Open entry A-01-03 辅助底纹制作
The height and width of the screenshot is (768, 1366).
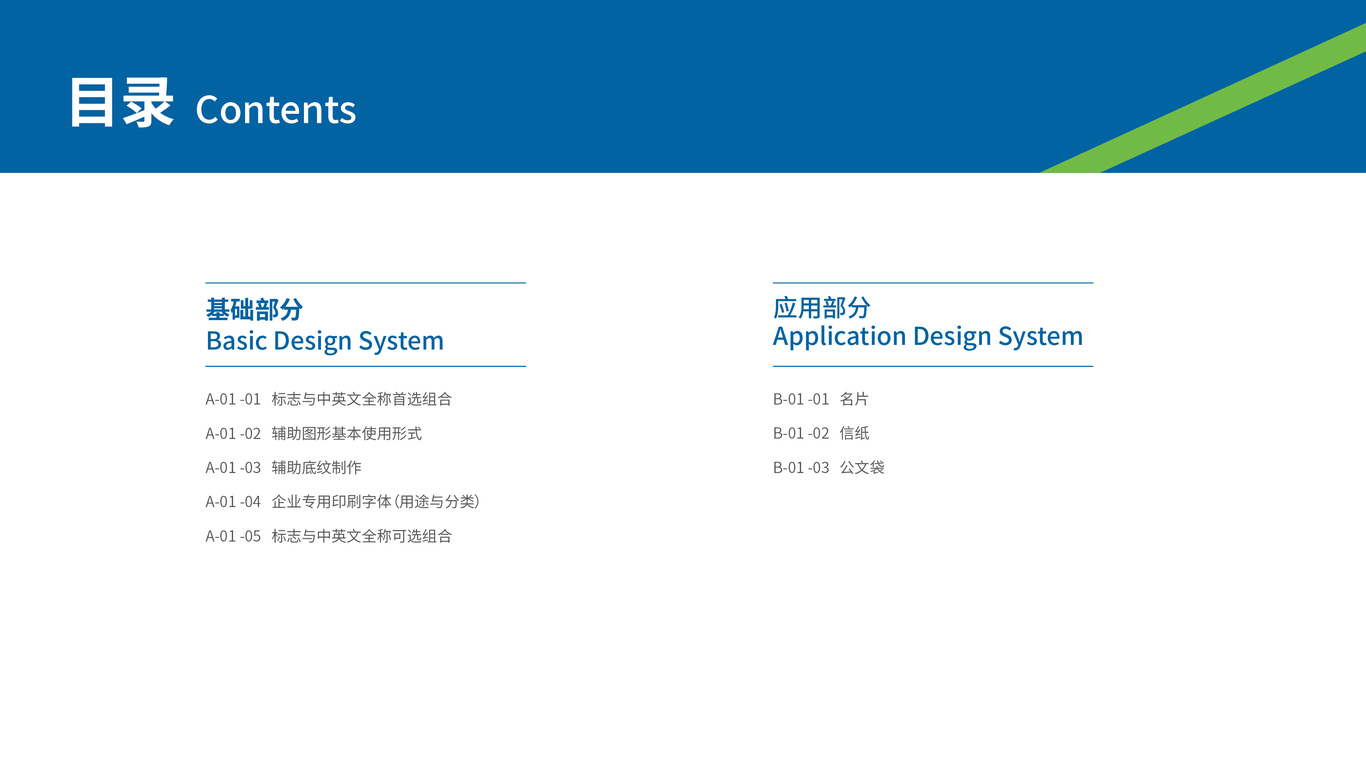(x=284, y=467)
